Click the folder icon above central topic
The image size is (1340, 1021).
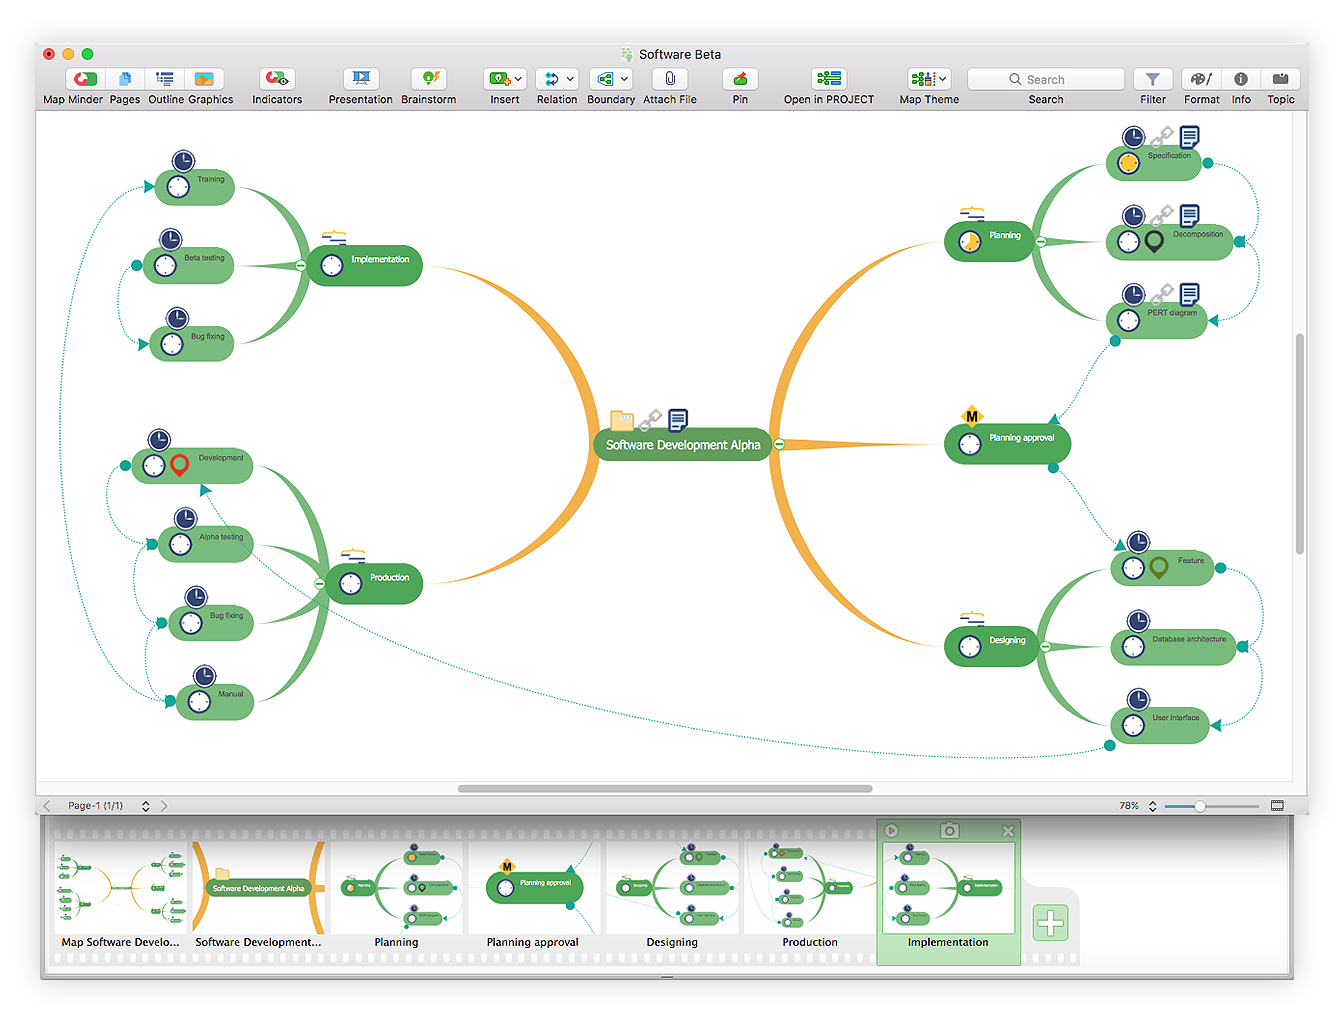pyautogui.click(x=622, y=420)
